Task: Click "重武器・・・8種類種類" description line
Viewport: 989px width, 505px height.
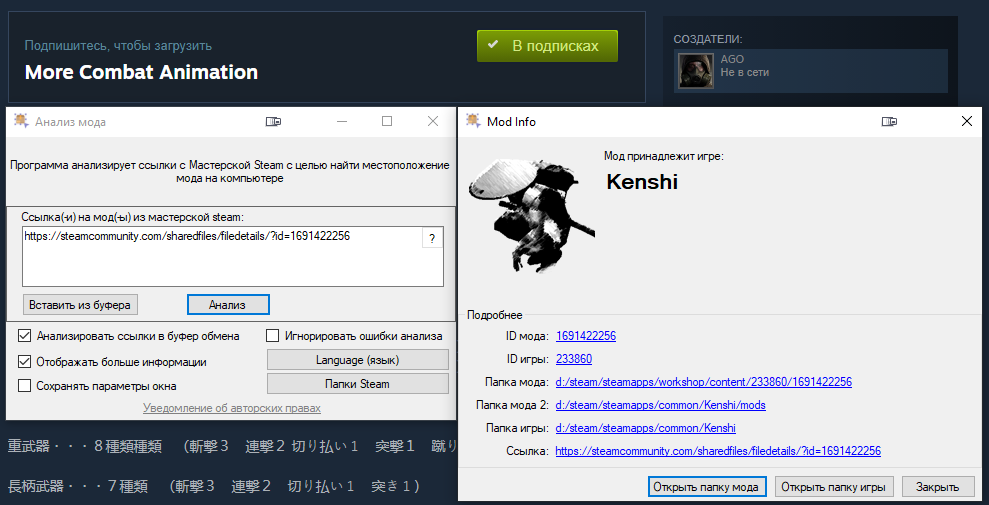Action: coord(232,446)
